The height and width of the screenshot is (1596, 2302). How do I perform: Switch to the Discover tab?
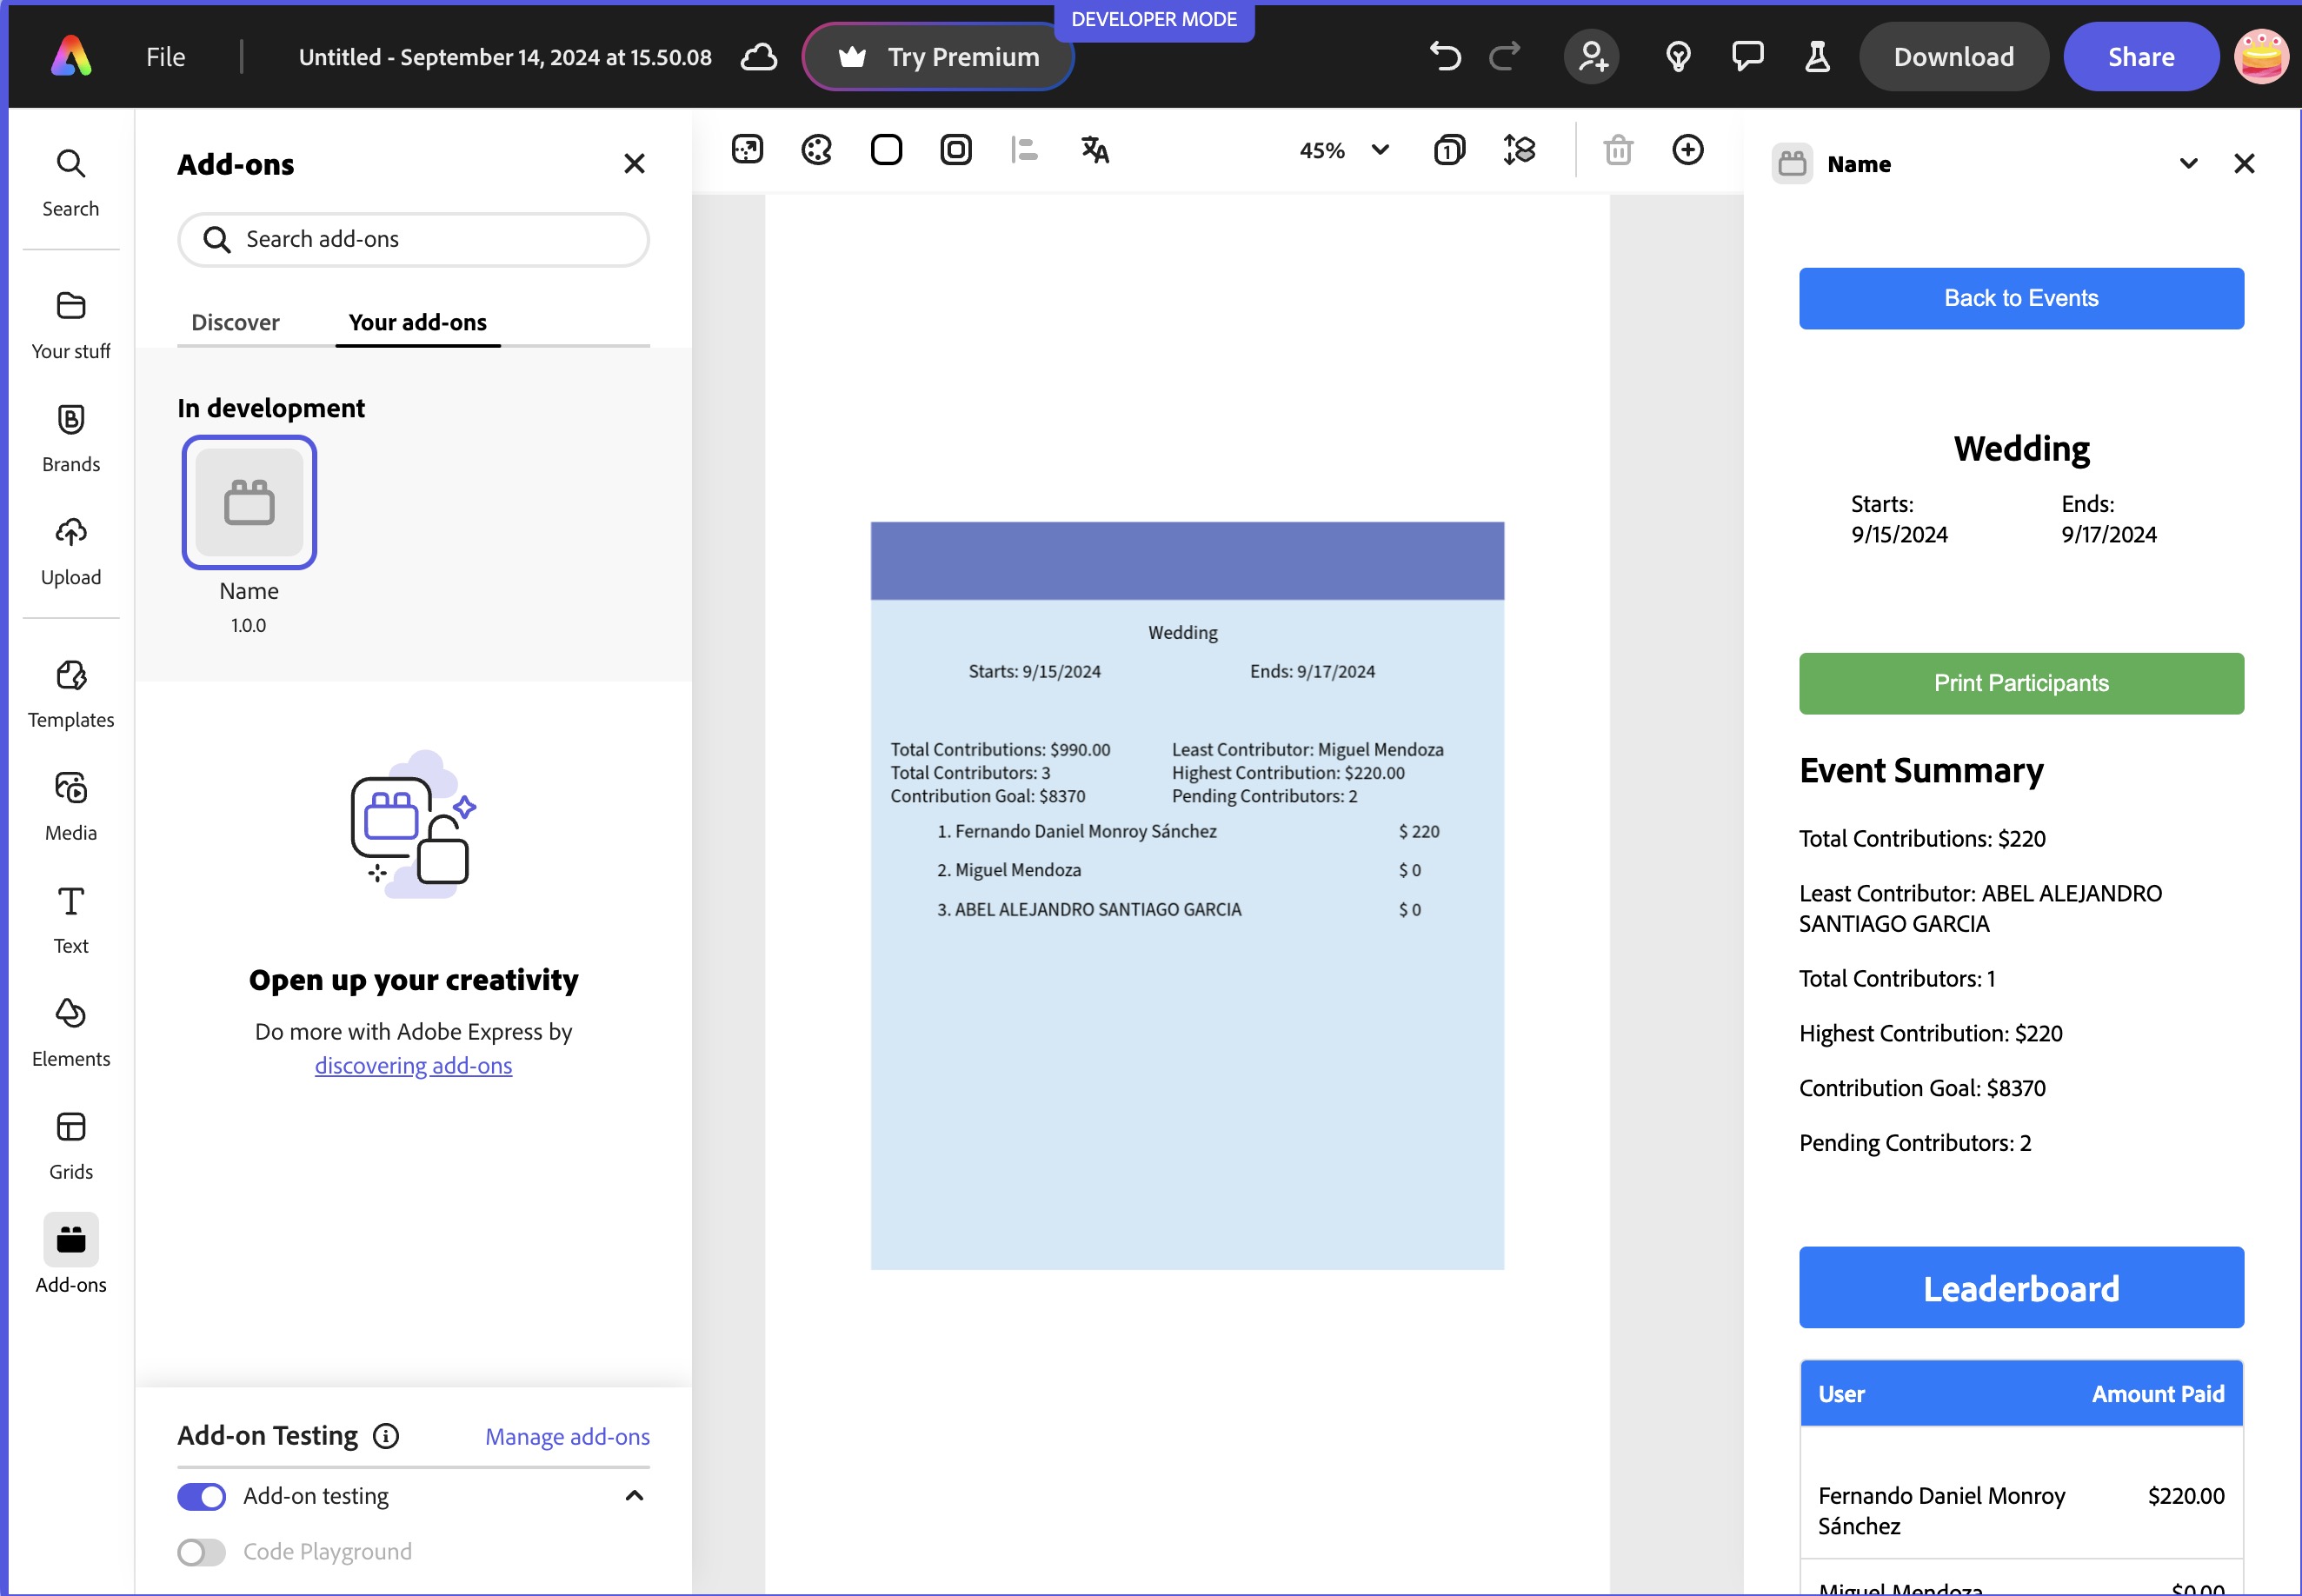coord(235,322)
